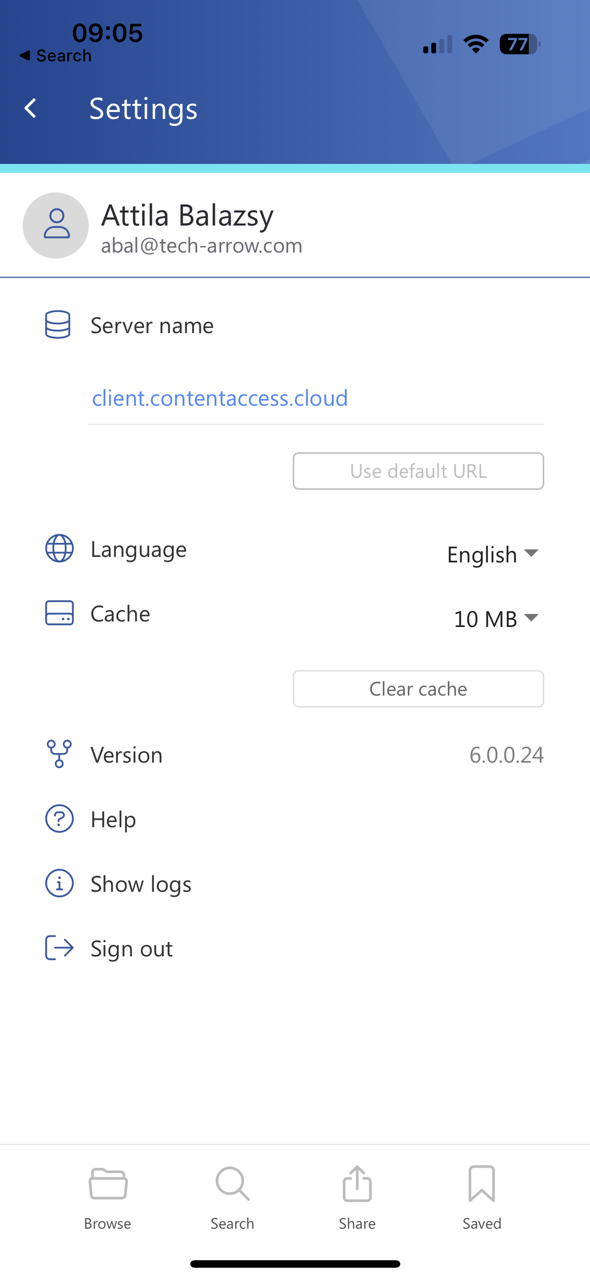
Task: Open Saved items
Action: click(481, 1195)
